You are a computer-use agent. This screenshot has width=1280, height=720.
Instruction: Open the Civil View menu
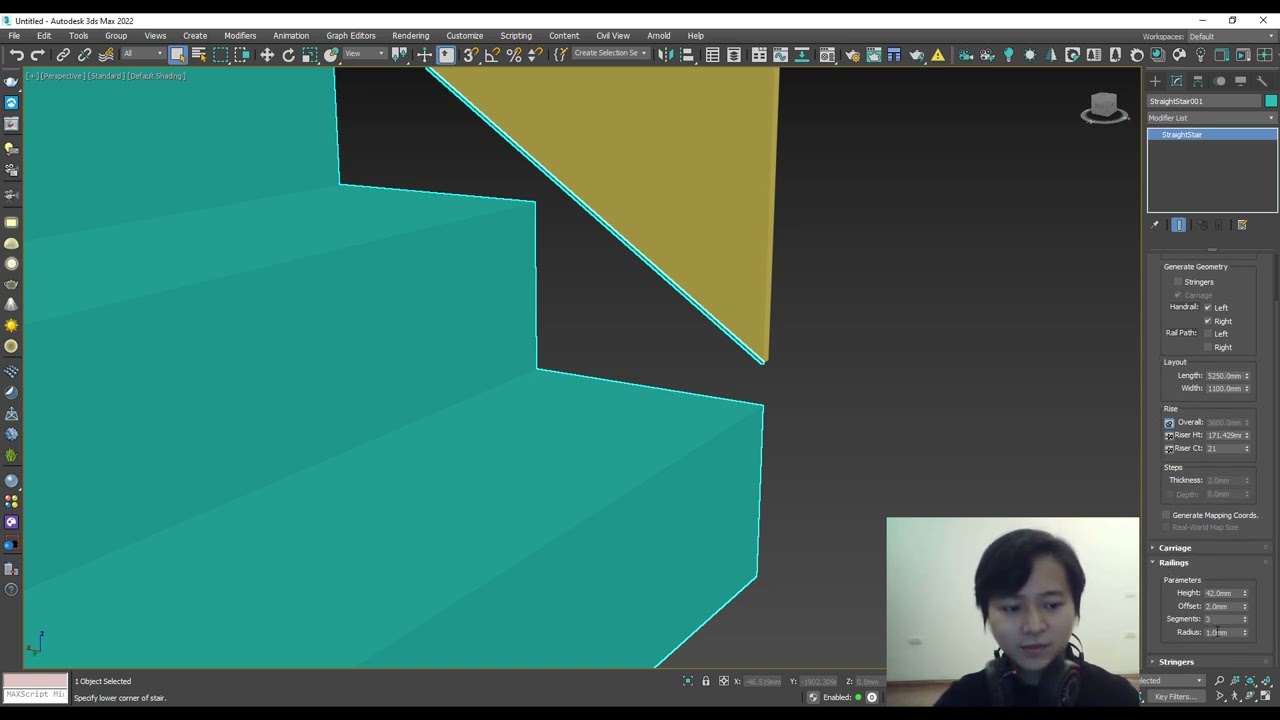(x=613, y=36)
